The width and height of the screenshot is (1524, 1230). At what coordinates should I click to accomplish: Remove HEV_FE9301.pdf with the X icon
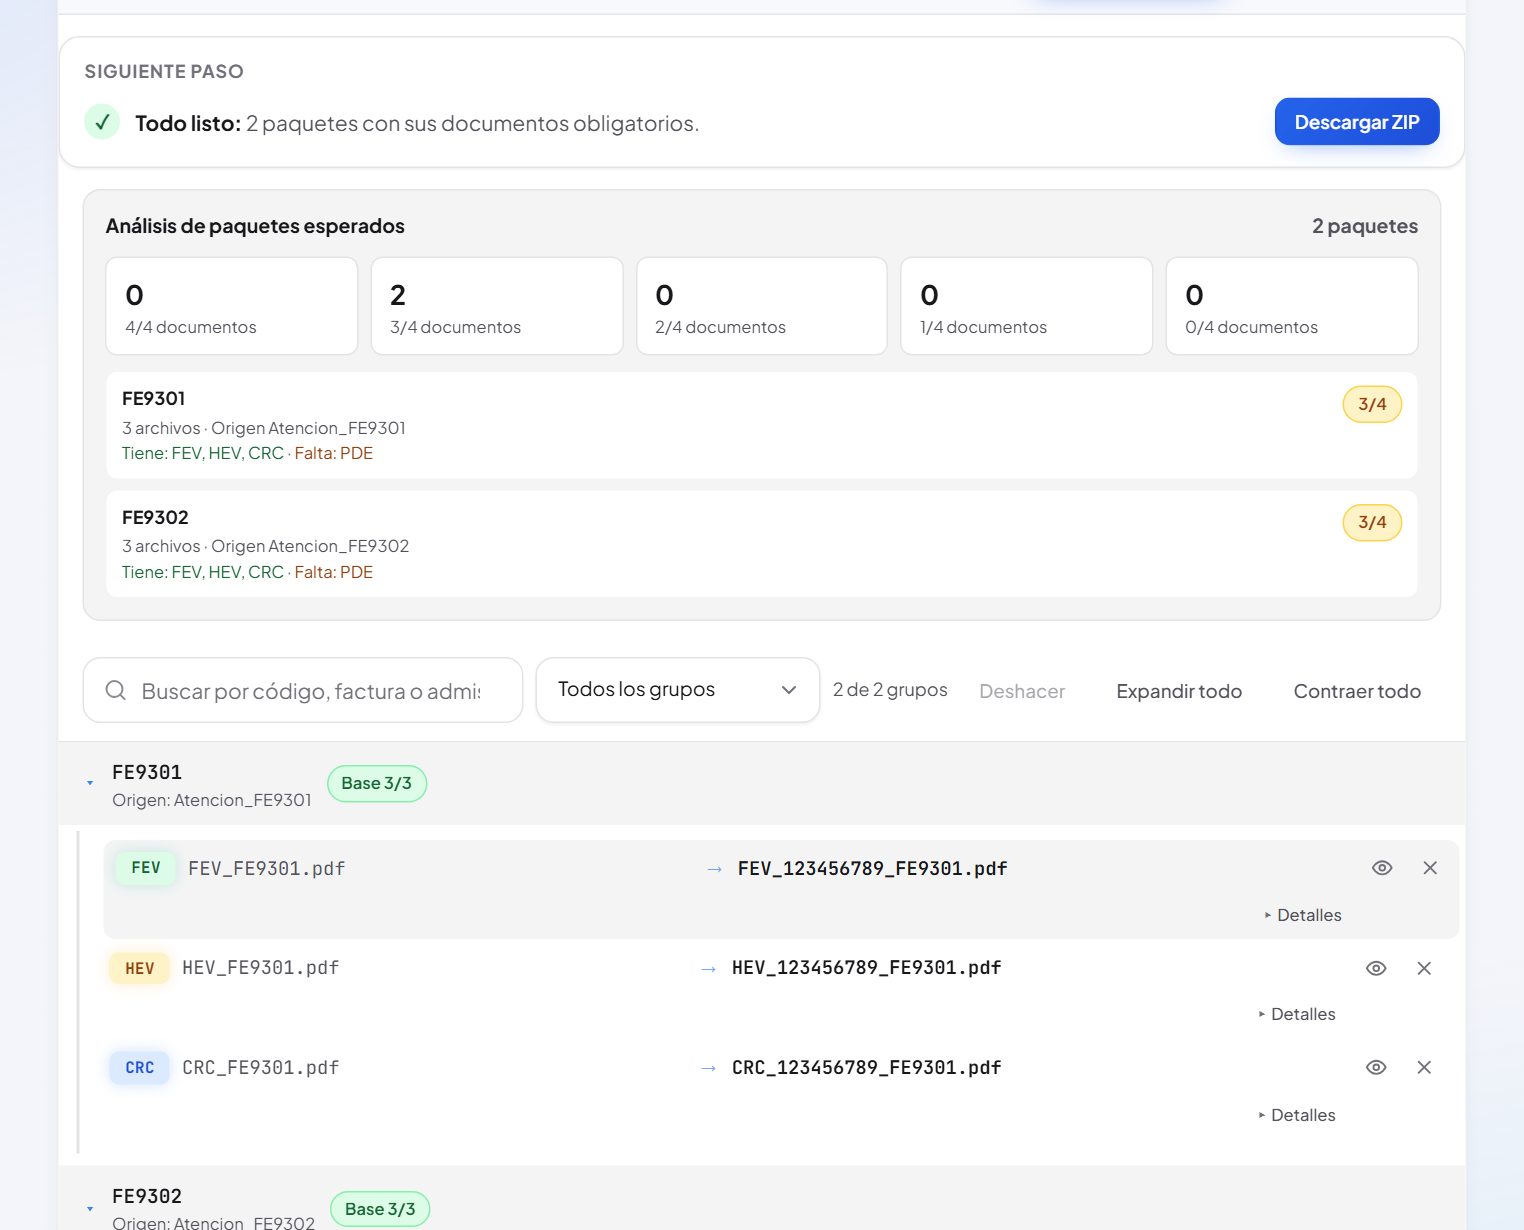pyautogui.click(x=1424, y=968)
